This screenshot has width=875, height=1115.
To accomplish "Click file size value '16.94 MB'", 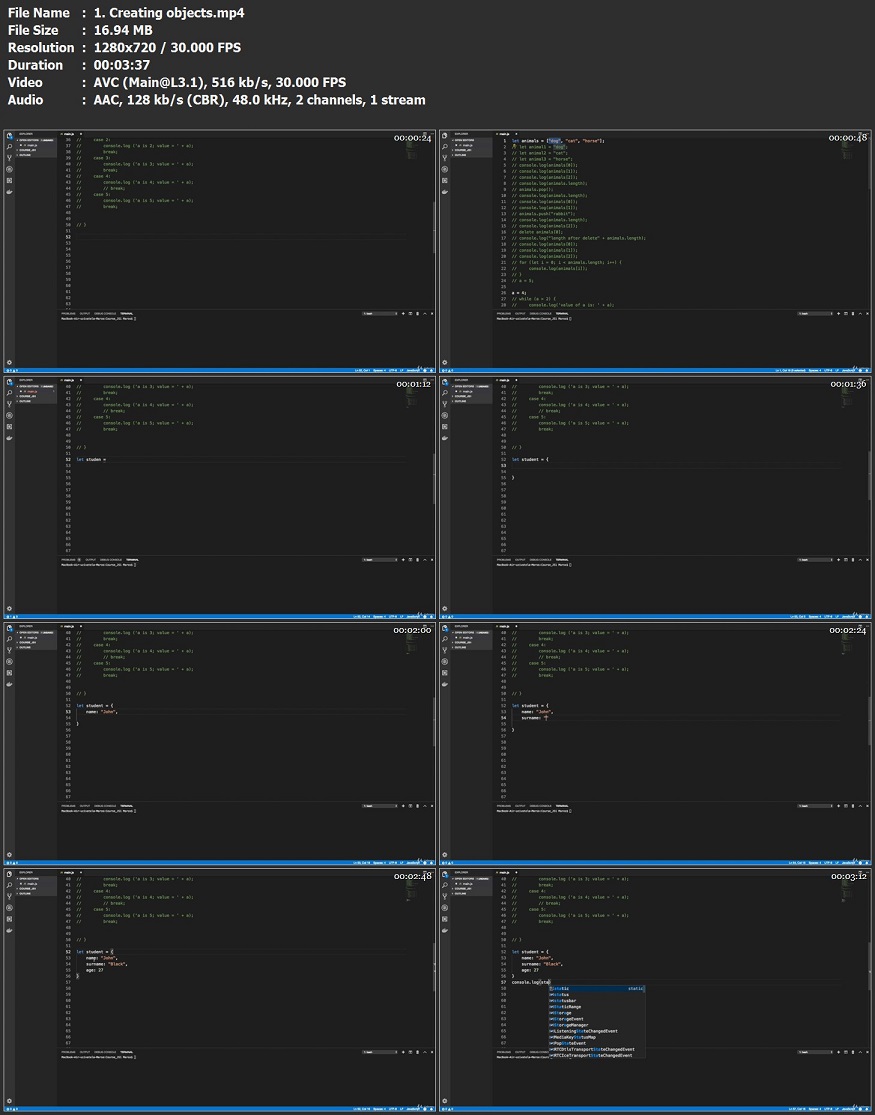I will pos(123,30).
